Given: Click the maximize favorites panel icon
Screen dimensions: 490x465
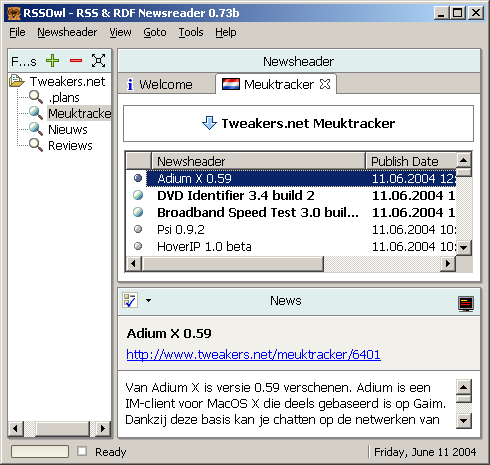Looking at the screenshot, I should 99,61.
